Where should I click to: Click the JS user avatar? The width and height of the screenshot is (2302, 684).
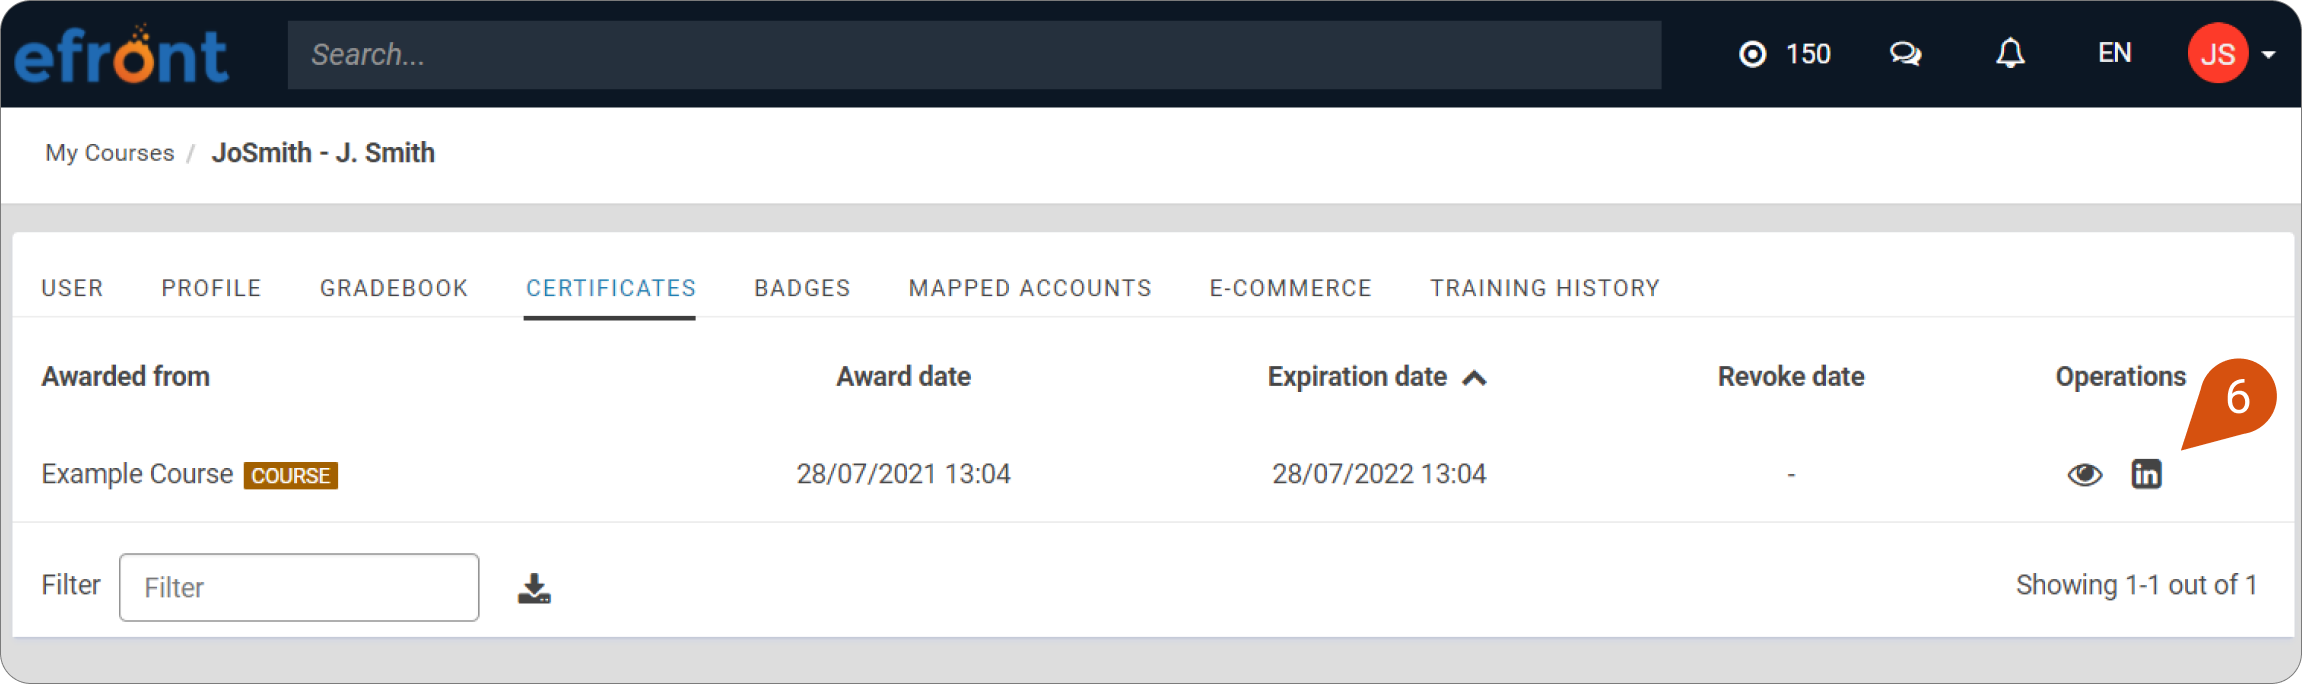tap(2217, 54)
